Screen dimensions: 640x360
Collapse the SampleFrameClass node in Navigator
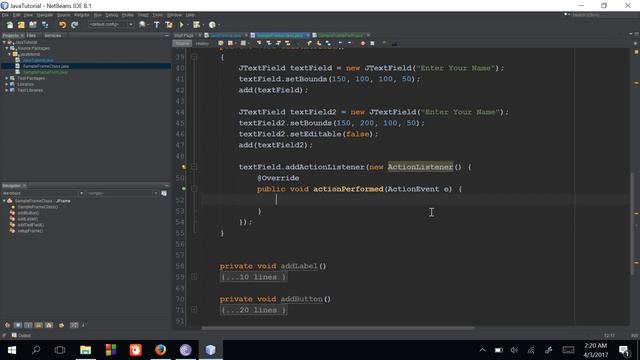click(4, 201)
